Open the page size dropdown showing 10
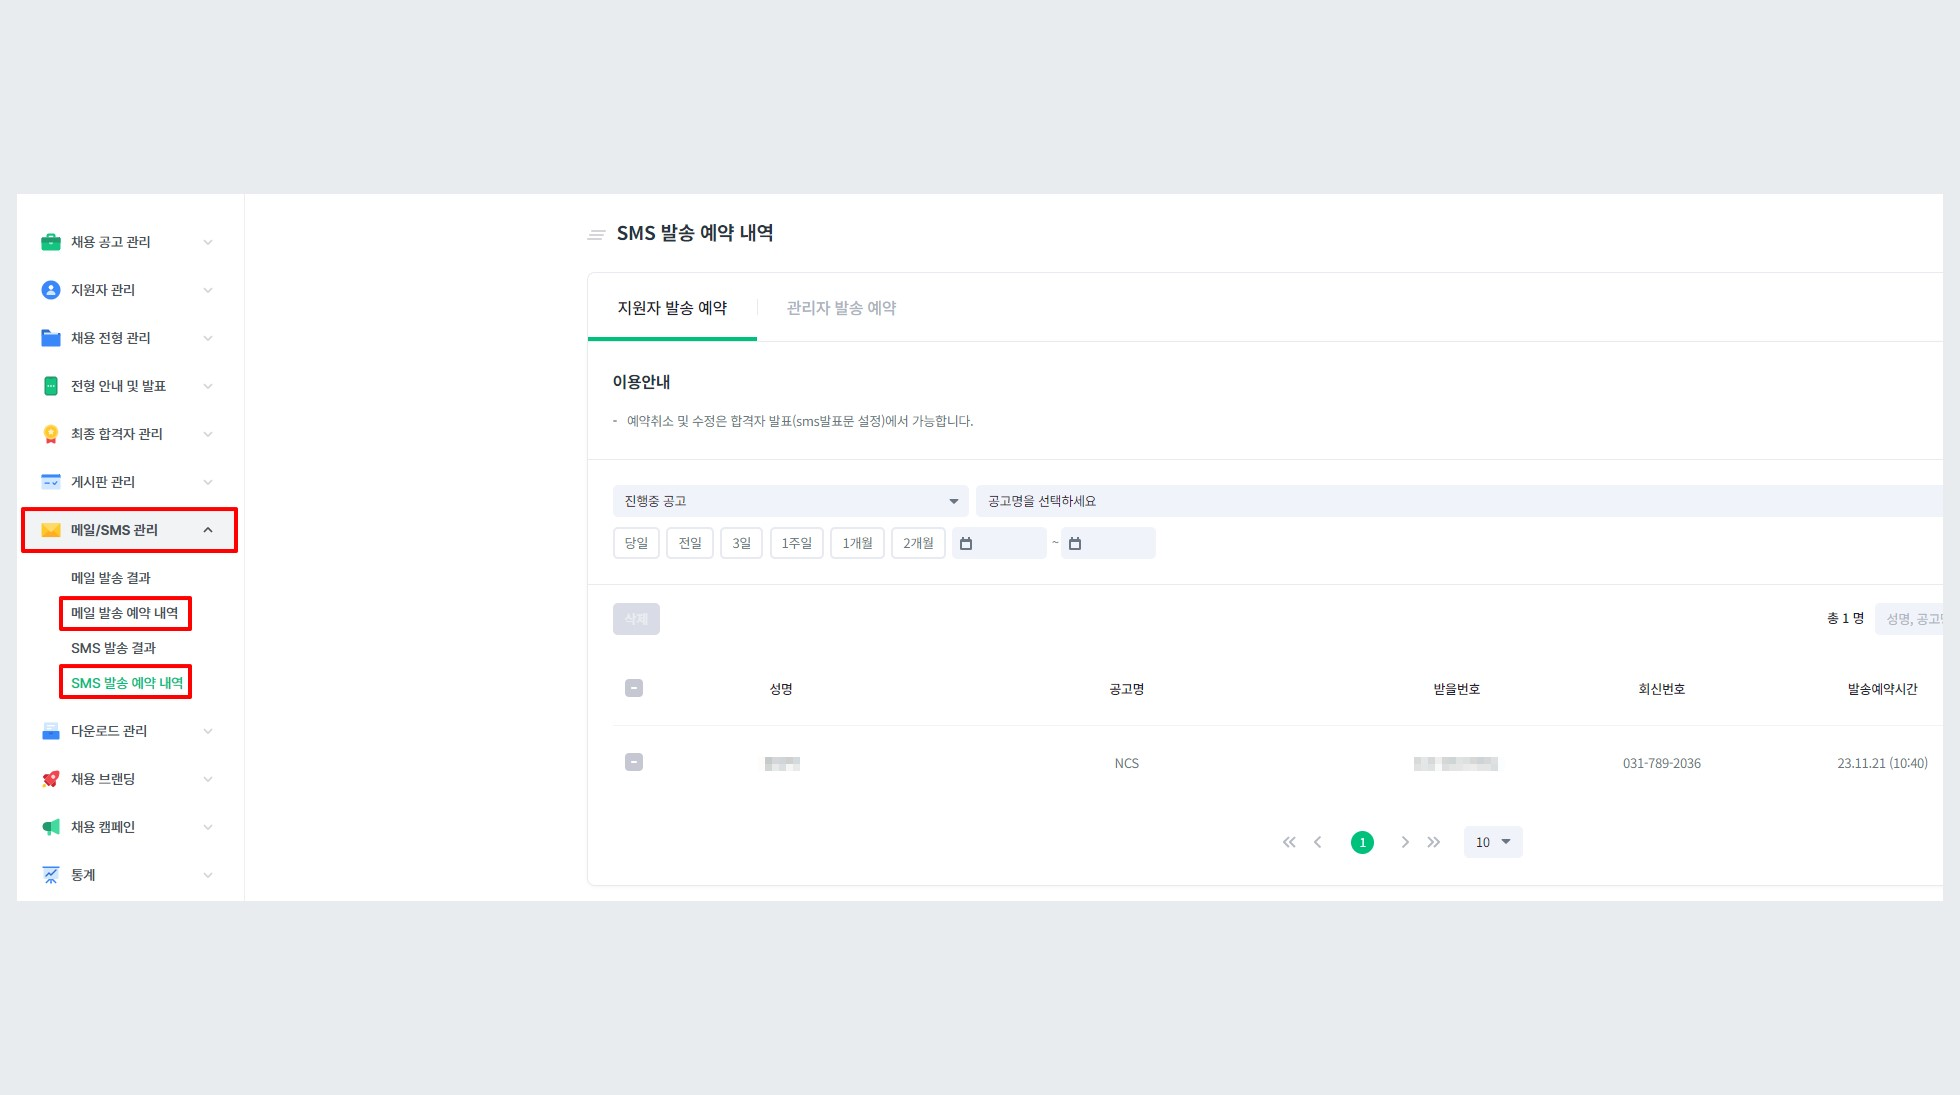 [x=1492, y=841]
